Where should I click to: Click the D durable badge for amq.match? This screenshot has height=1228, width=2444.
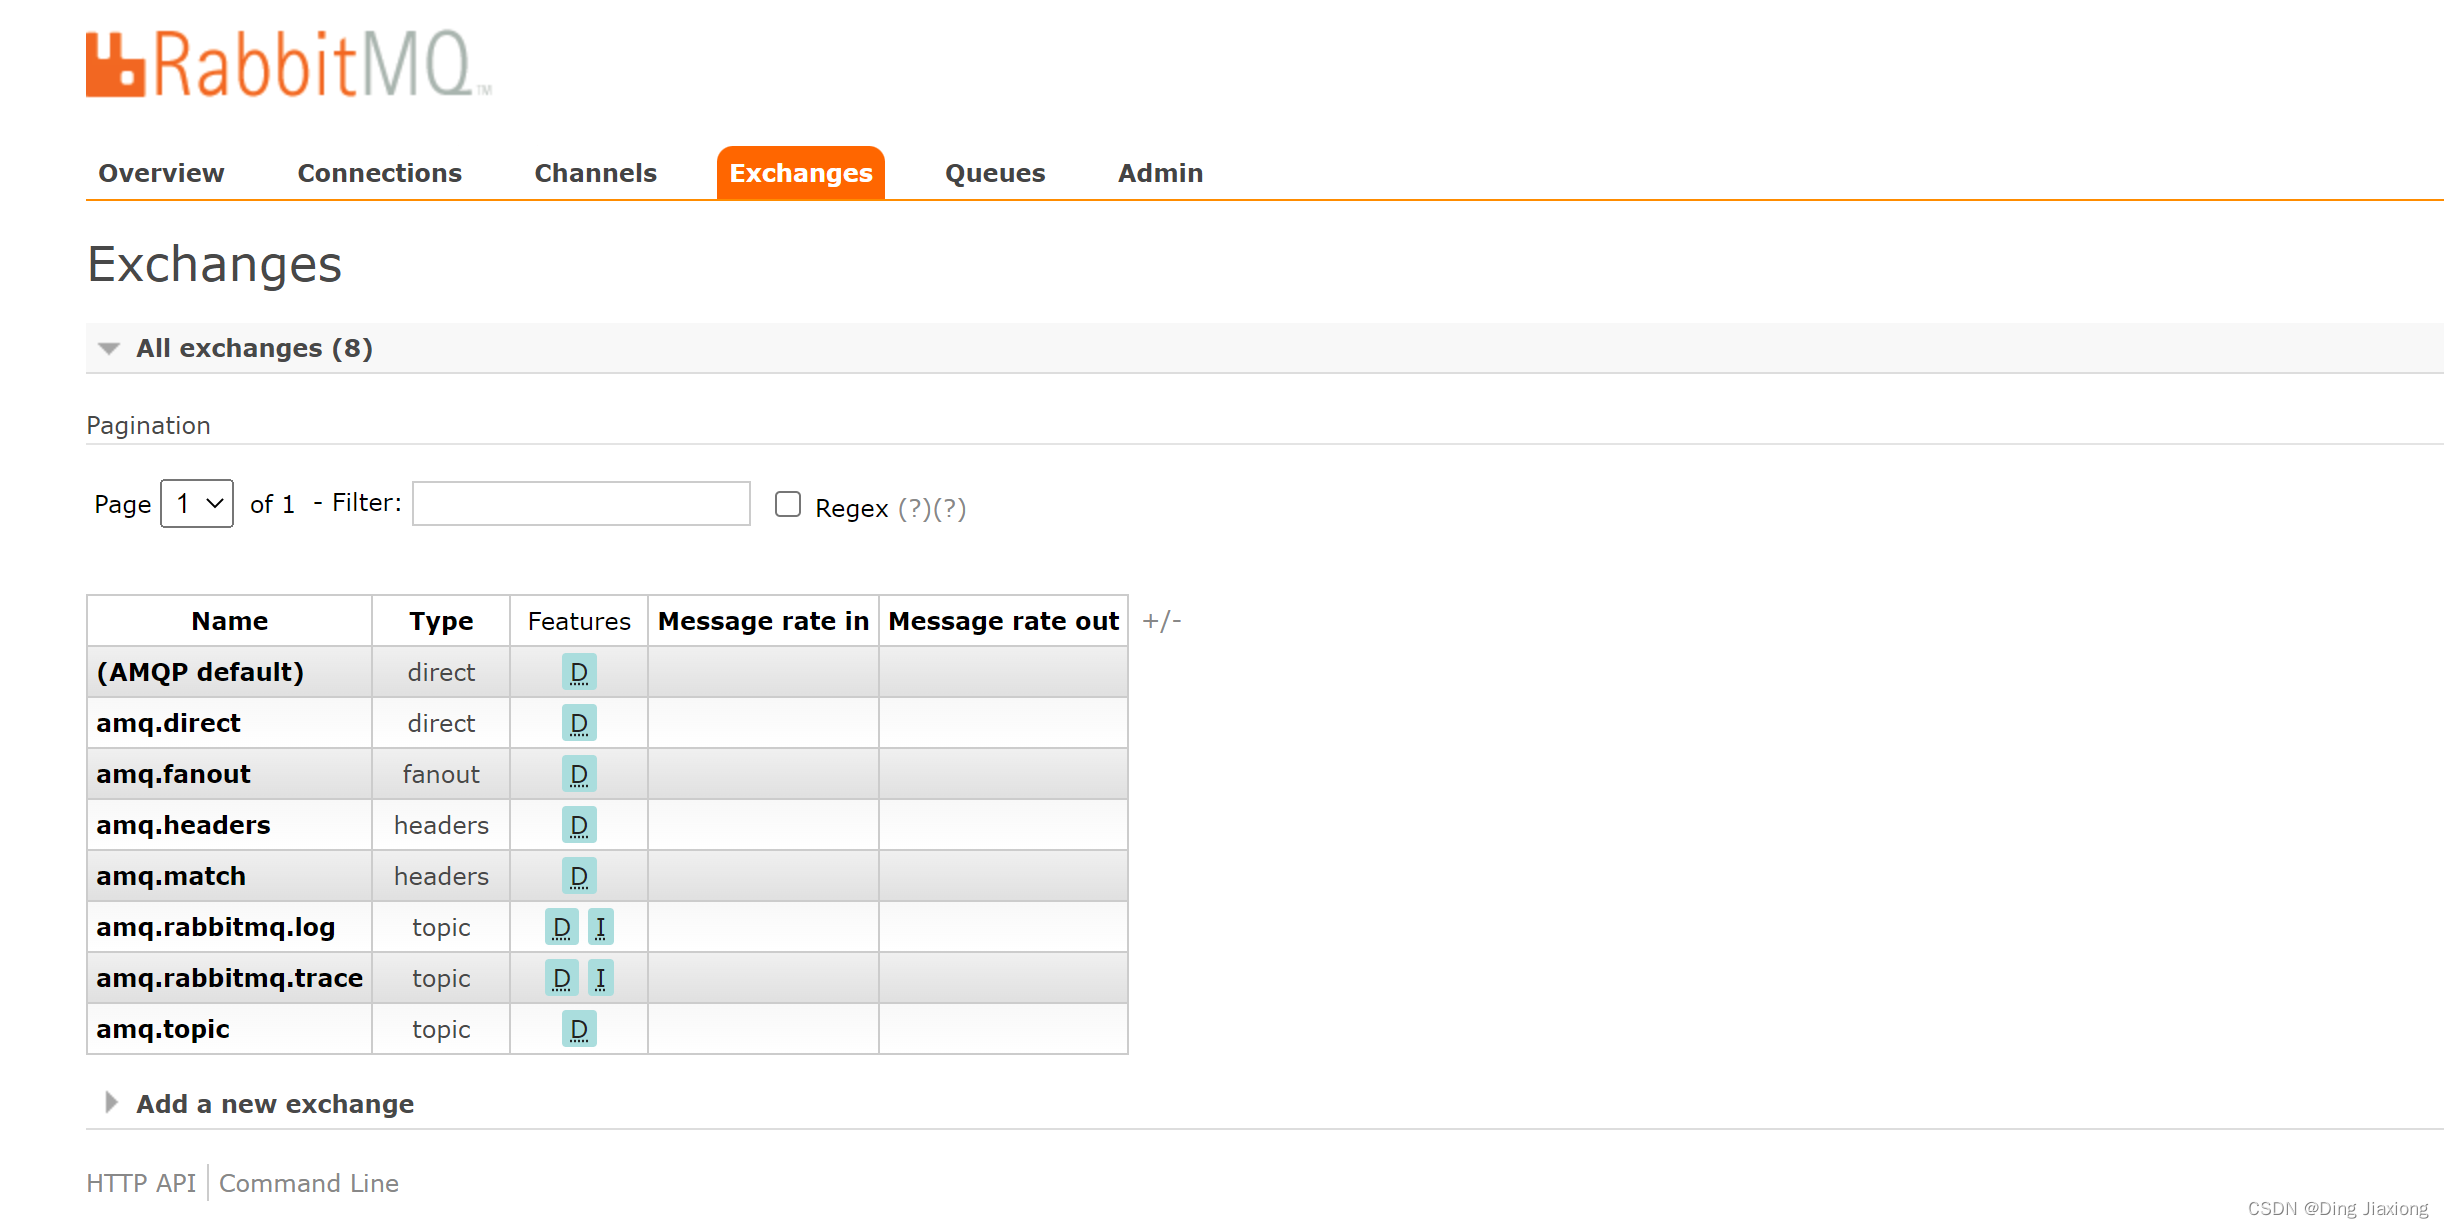[579, 876]
